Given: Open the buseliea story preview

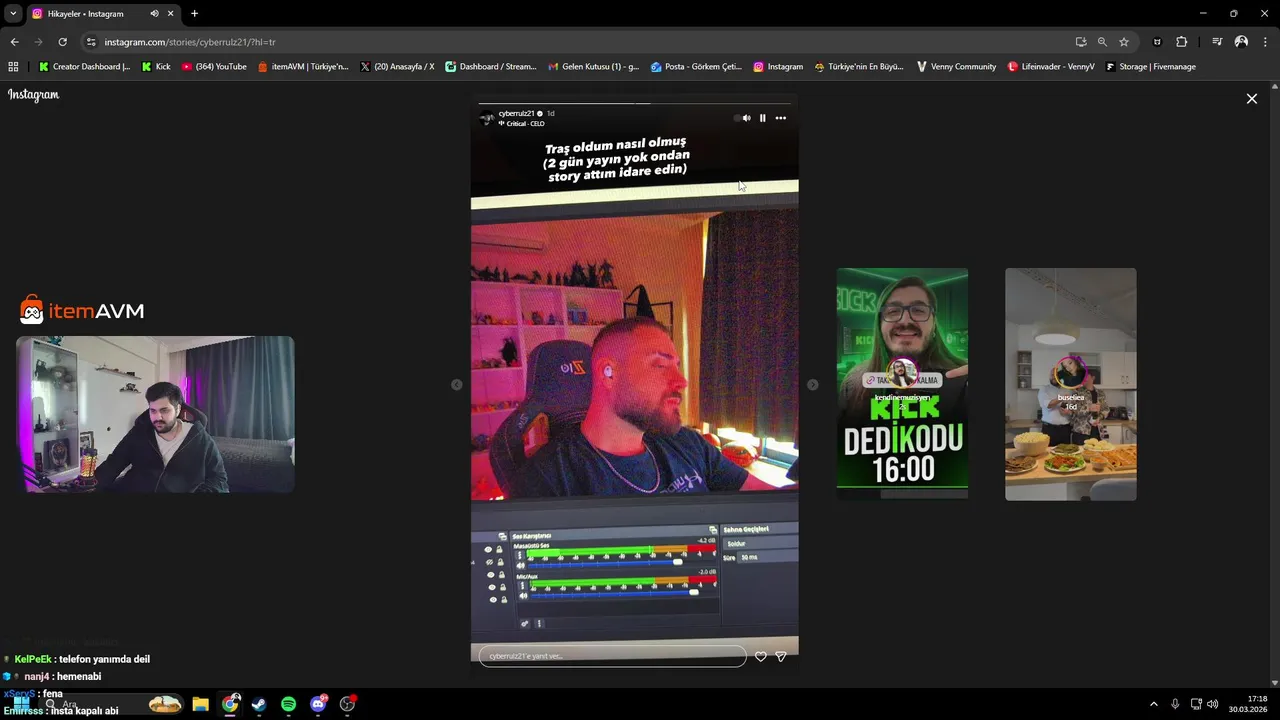Looking at the screenshot, I should [1070, 384].
